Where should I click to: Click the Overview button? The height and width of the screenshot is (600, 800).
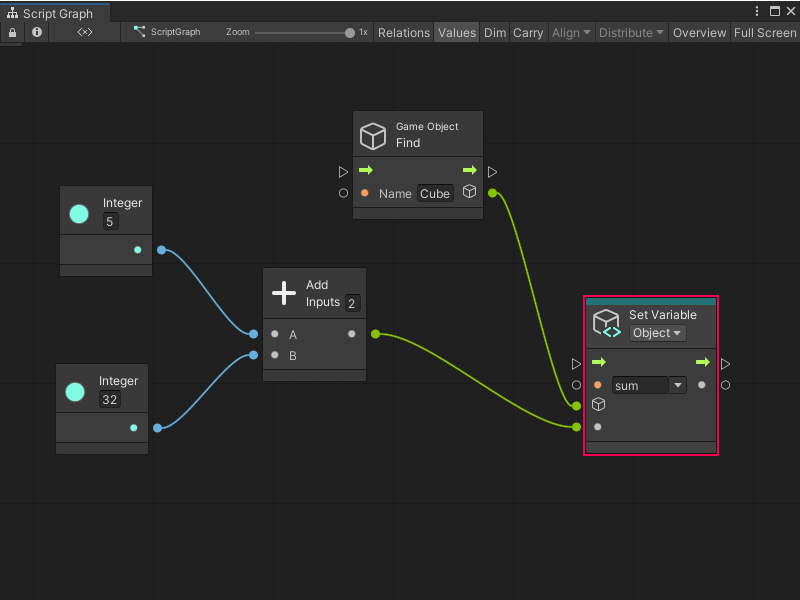tap(699, 32)
